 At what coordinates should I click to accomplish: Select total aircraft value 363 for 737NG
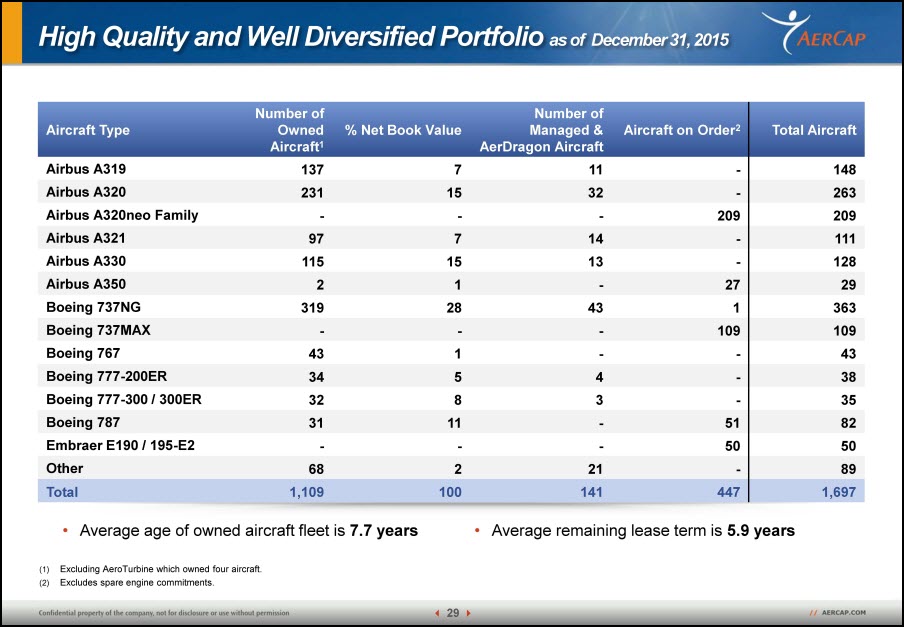click(x=845, y=308)
